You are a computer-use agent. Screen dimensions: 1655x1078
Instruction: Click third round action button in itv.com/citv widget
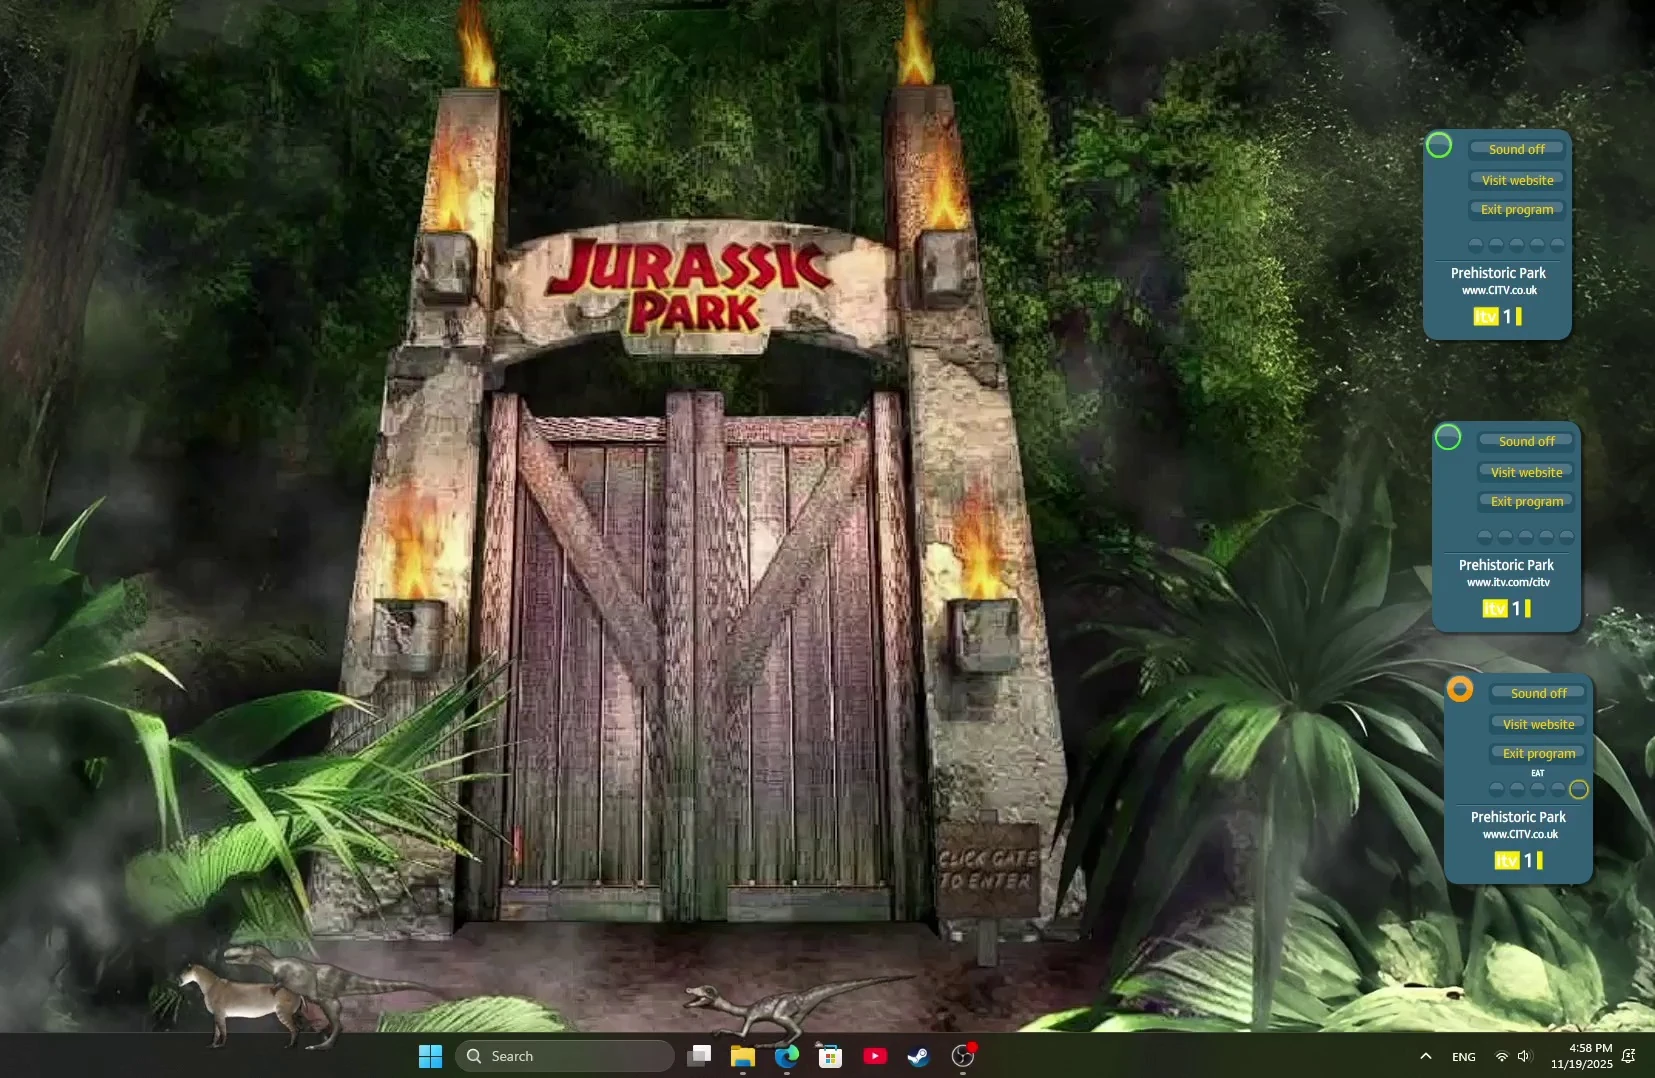(1526, 537)
